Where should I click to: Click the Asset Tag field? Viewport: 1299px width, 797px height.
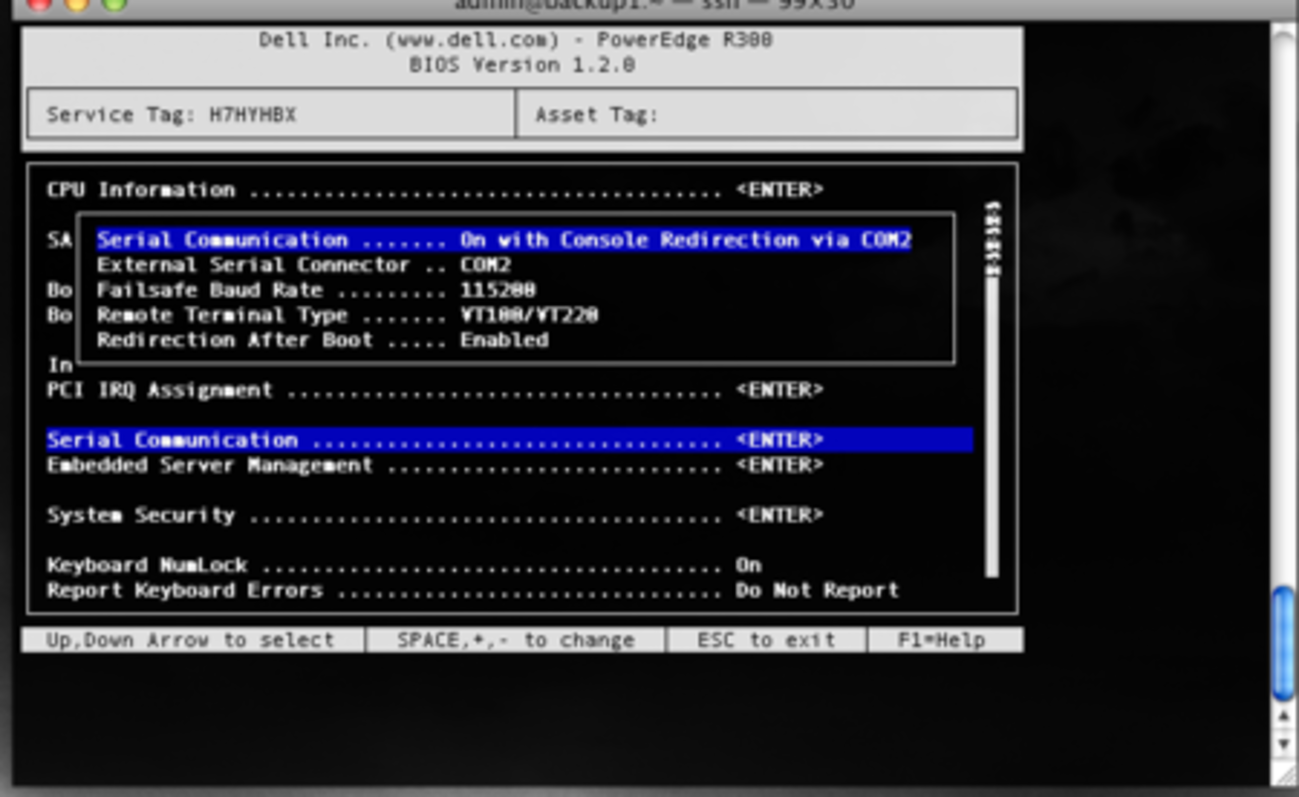[x=767, y=114]
